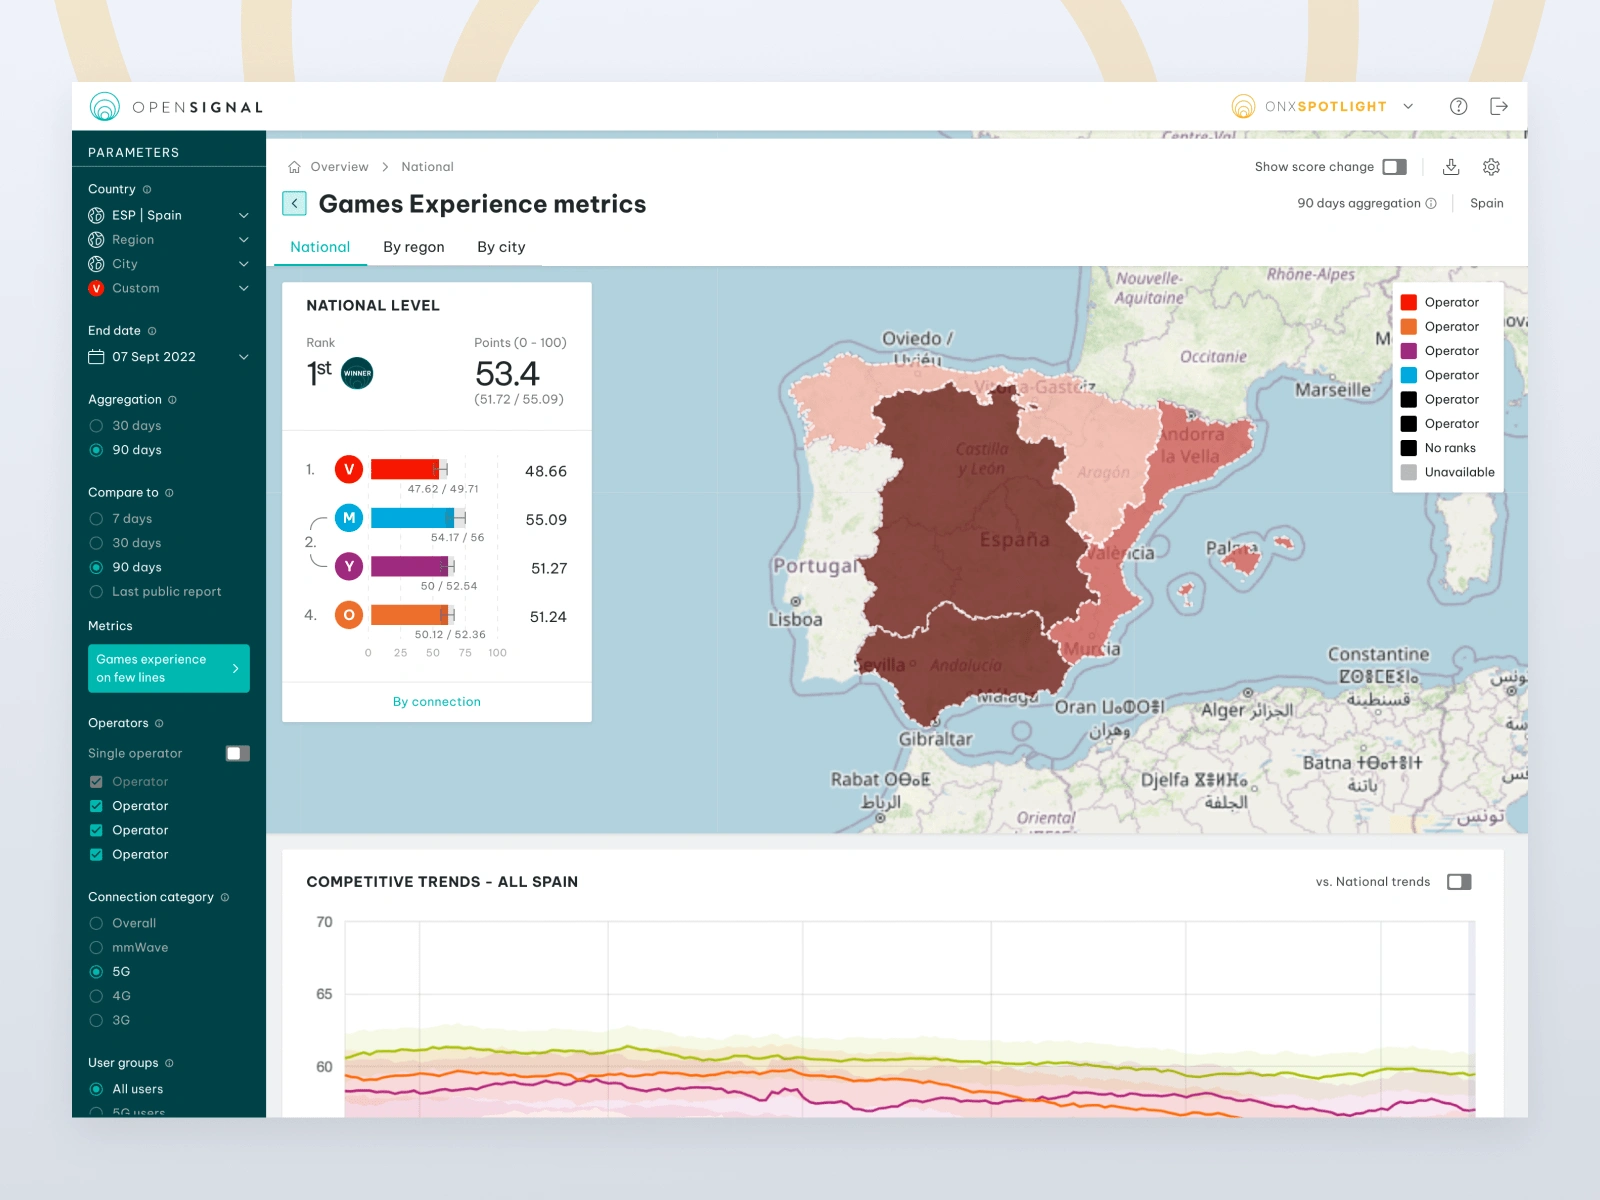Viewport: 1600px width, 1200px height.
Task: Expand the ONX Spotlight product dropdown
Action: click(x=1408, y=106)
